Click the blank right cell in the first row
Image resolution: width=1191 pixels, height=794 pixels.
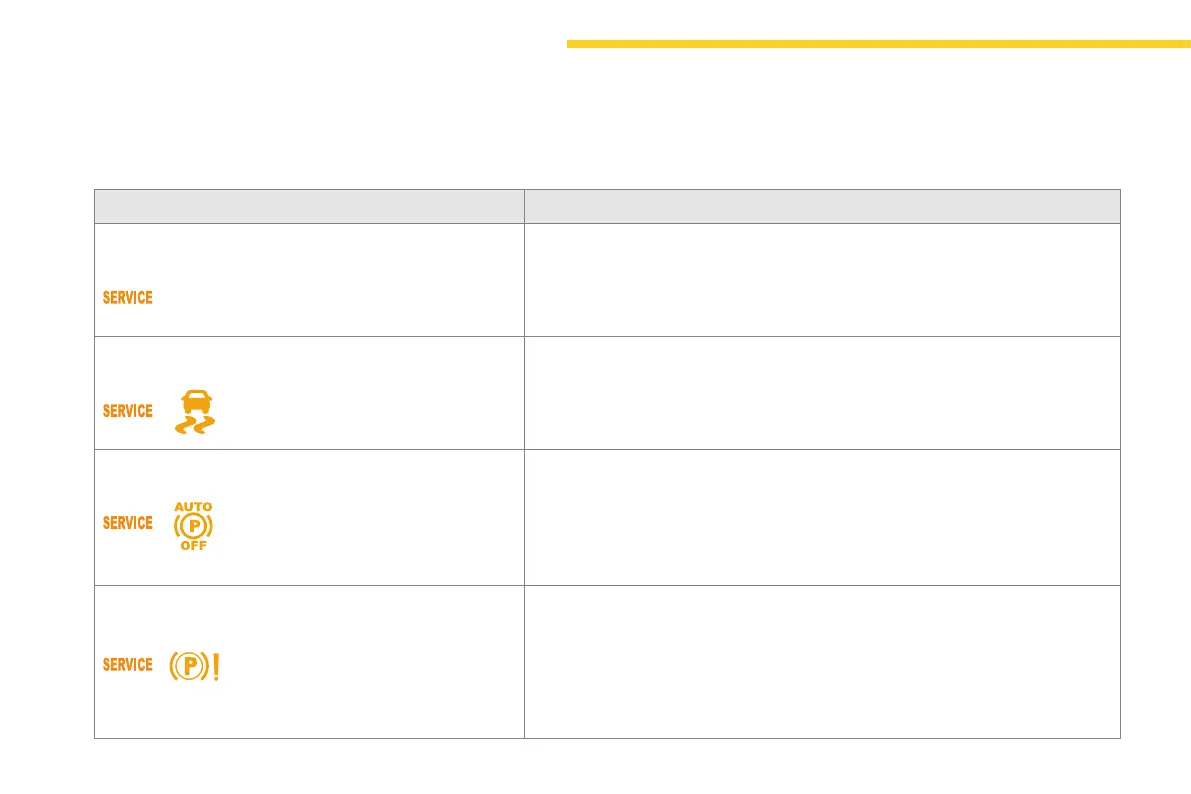(x=822, y=280)
